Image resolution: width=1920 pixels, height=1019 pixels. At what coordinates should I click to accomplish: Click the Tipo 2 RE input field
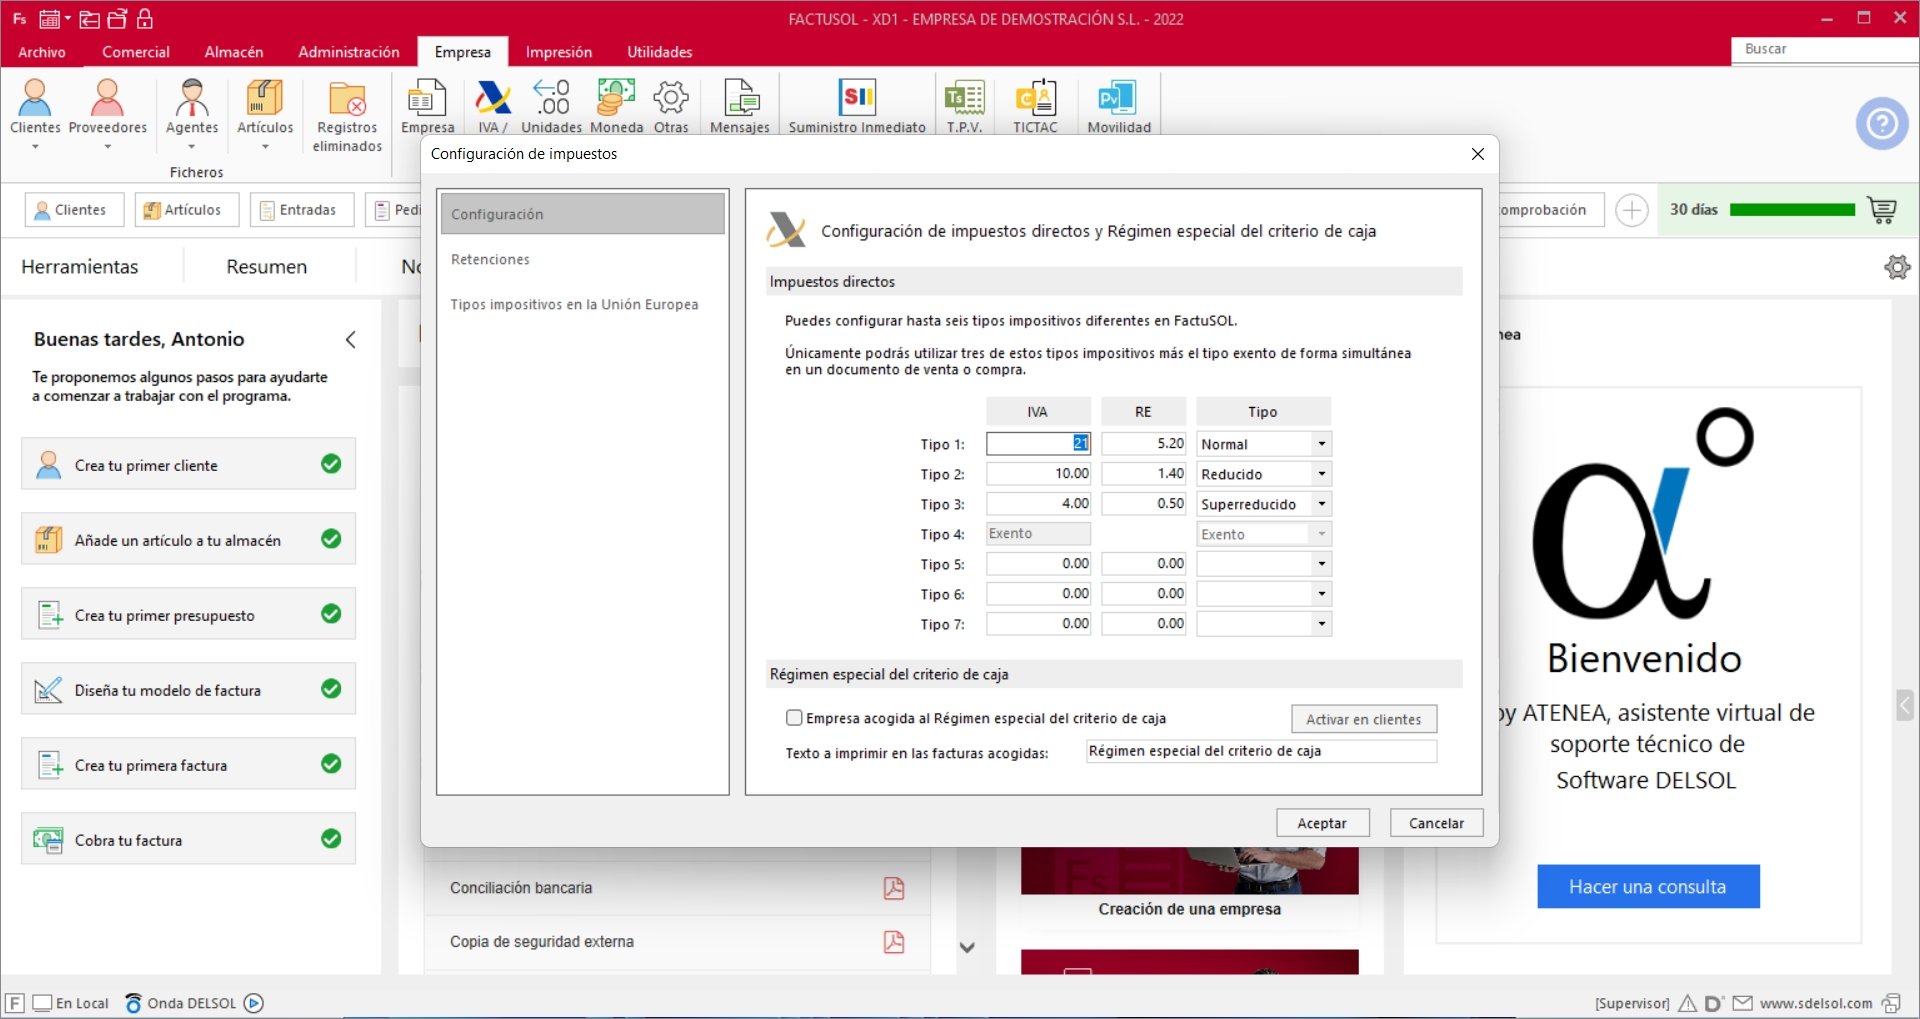pos(1143,474)
